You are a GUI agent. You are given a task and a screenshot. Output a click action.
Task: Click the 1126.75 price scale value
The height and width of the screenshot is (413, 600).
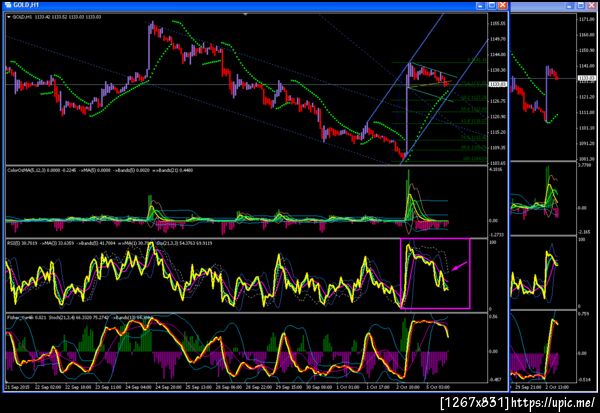point(498,101)
